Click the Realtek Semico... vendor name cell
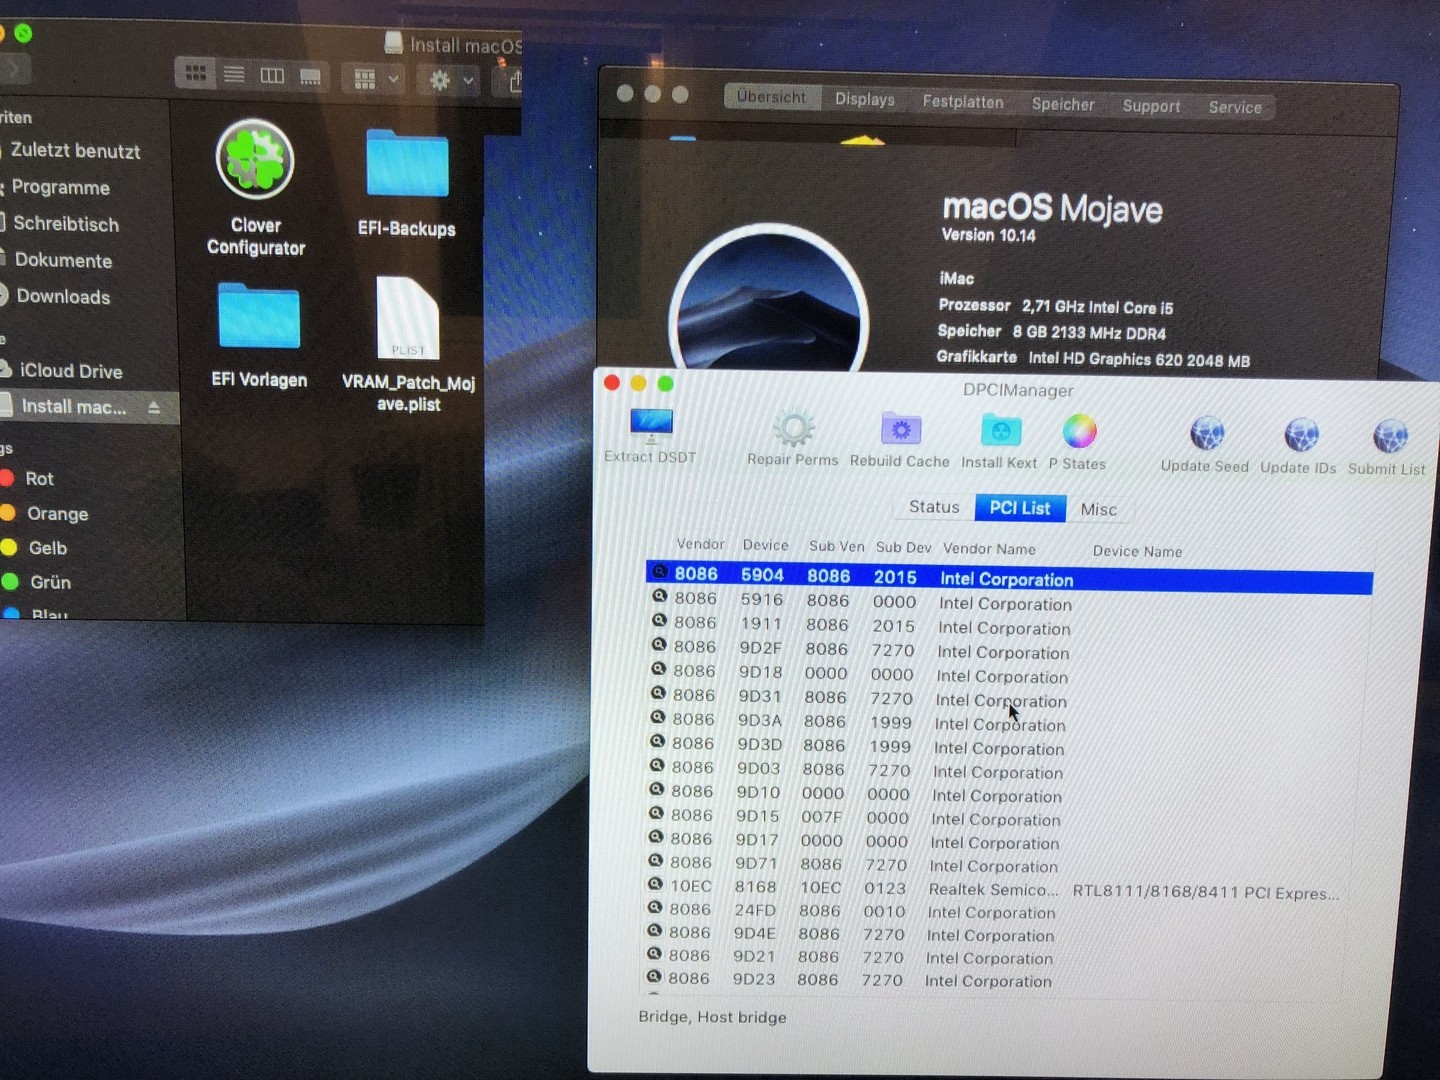1440x1080 pixels. tap(993, 889)
